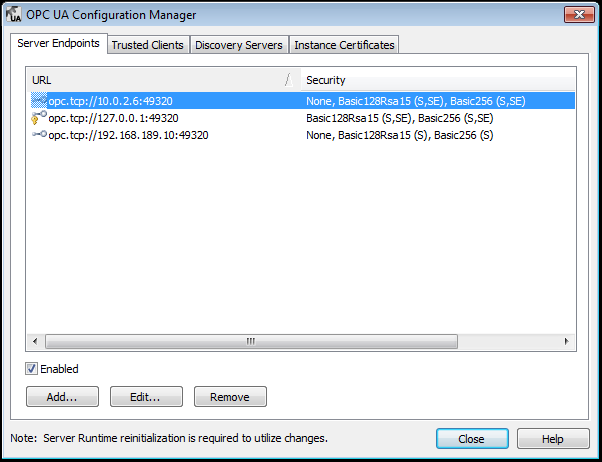Toggle the Enabled checkbox
The image size is (602, 462).
[x=31, y=369]
